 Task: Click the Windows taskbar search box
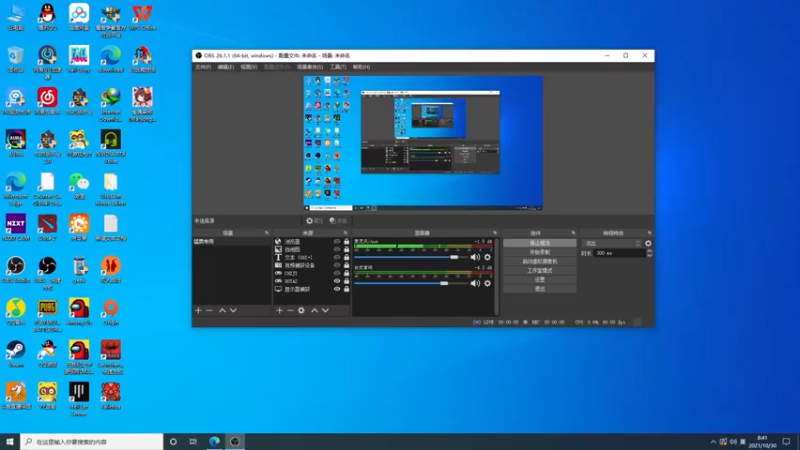[92, 442]
